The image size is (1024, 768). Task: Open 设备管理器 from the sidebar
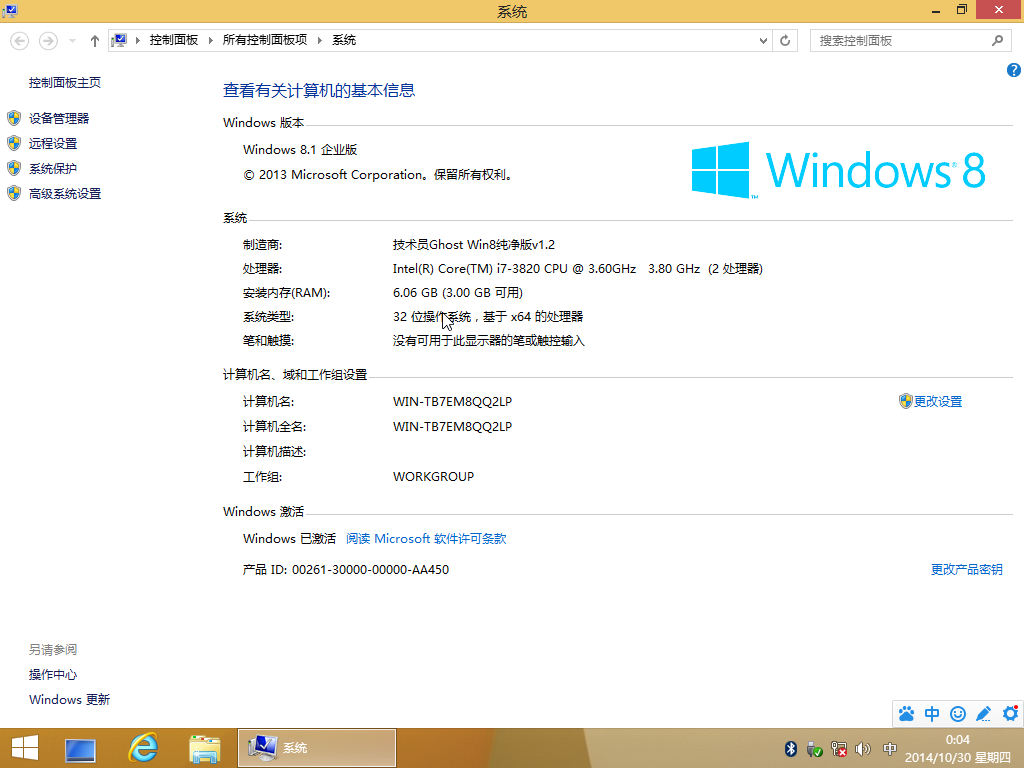pos(59,118)
